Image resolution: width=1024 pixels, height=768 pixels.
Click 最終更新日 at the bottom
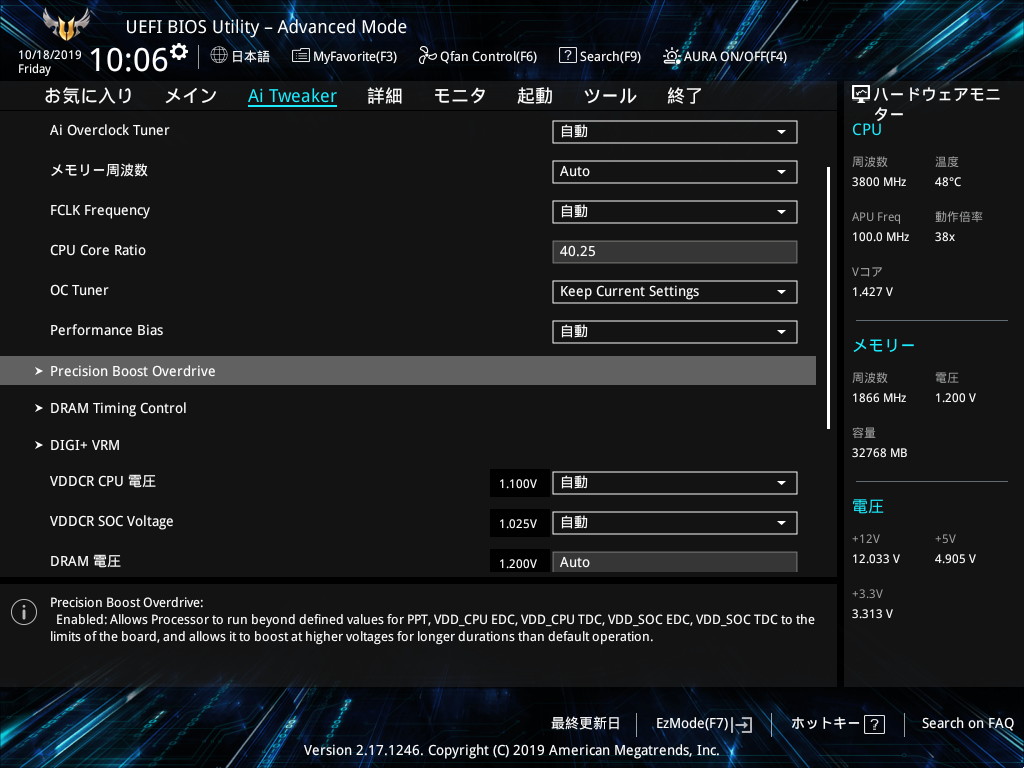tap(585, 724)
